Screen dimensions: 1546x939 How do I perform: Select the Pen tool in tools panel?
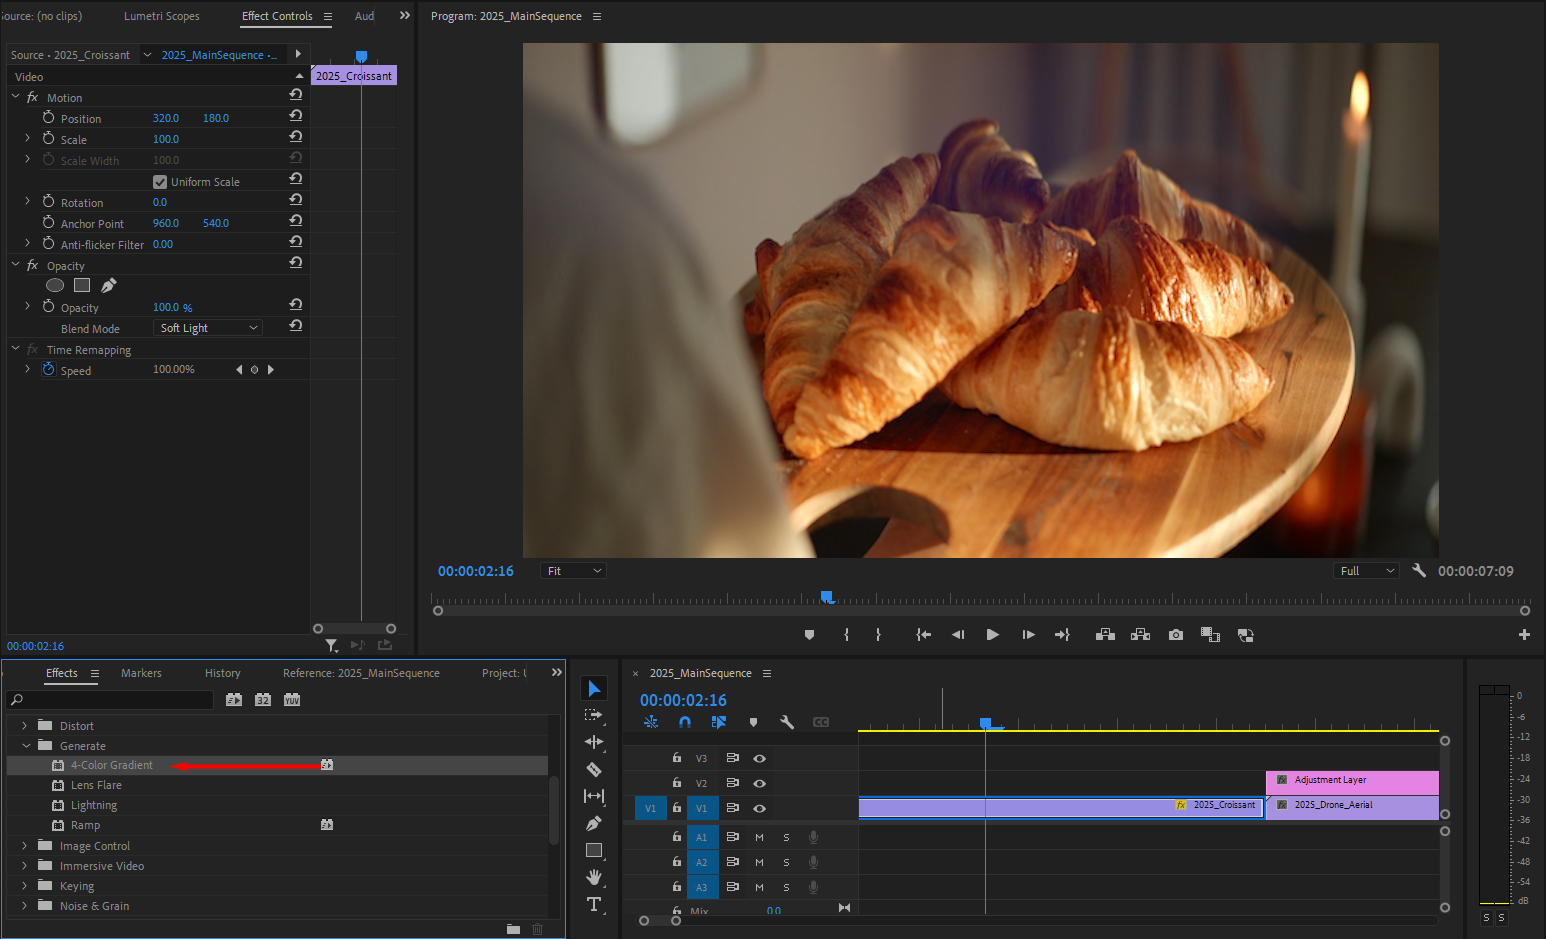pyautogui.click(x=594, y=823)
